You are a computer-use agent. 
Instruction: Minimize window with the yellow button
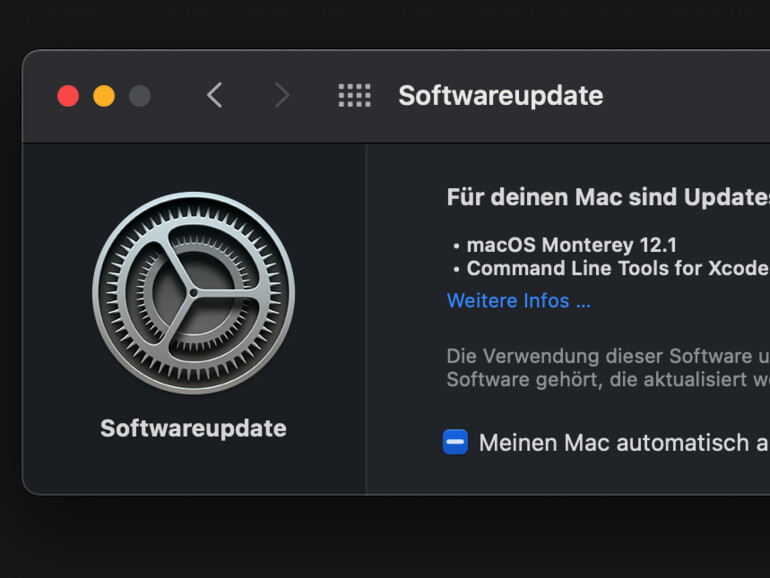pyautogui.click(x=104, y=96)
